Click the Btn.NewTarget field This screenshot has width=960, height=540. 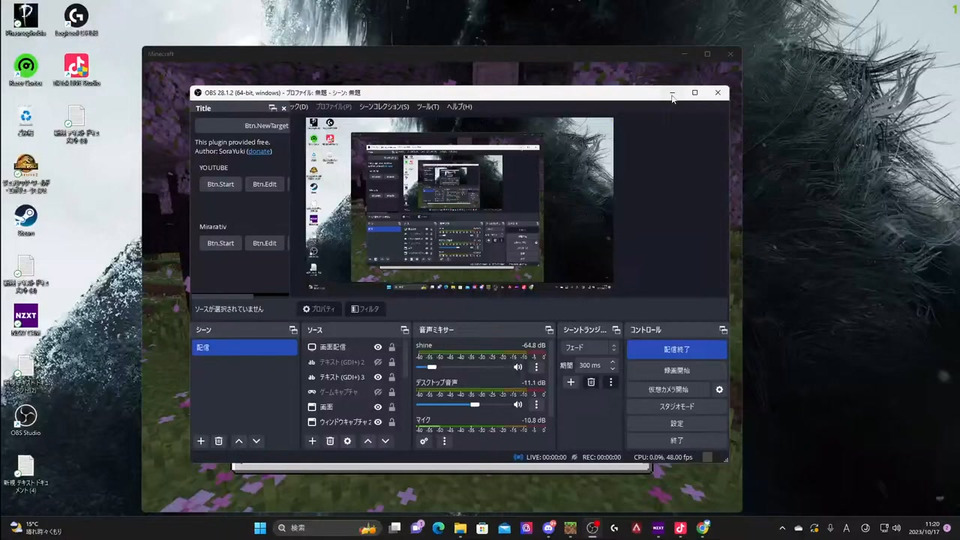242,126
